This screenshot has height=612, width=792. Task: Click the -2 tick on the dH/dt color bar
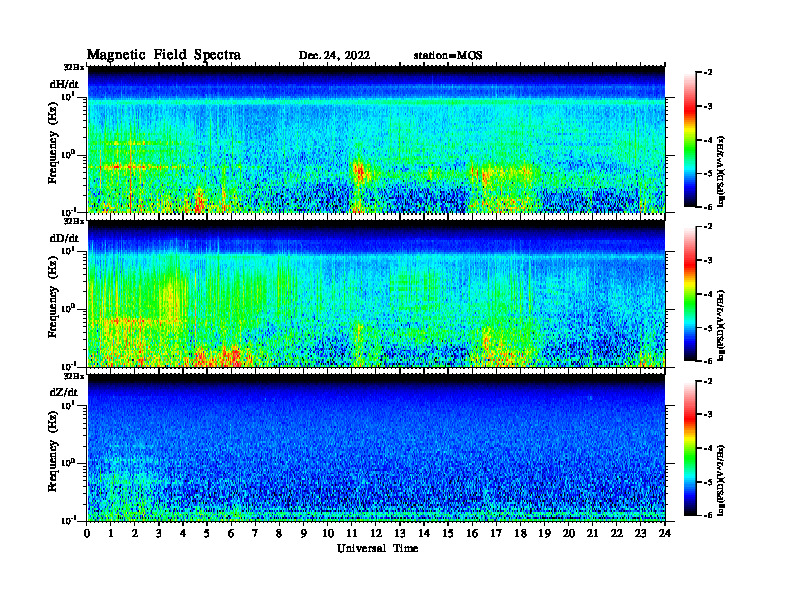tap(708, 73)
